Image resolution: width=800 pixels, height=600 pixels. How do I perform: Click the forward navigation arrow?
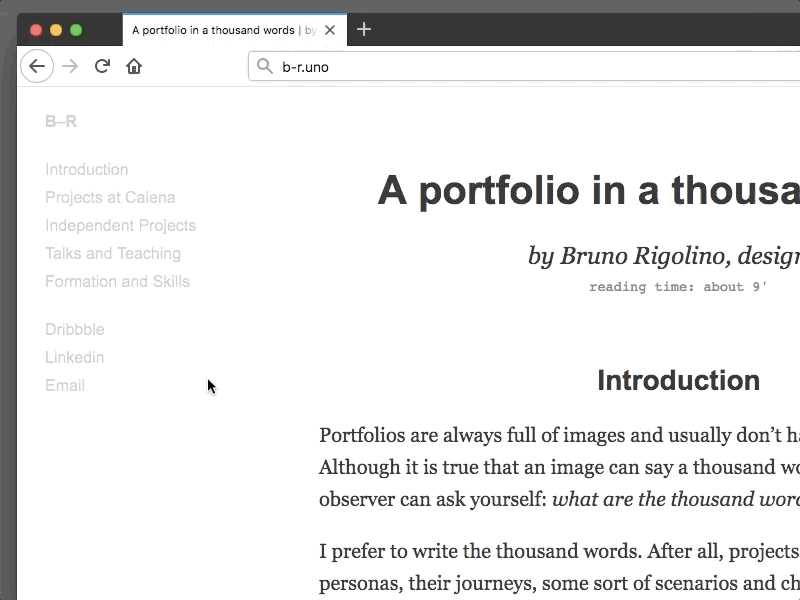coord(70,66)
